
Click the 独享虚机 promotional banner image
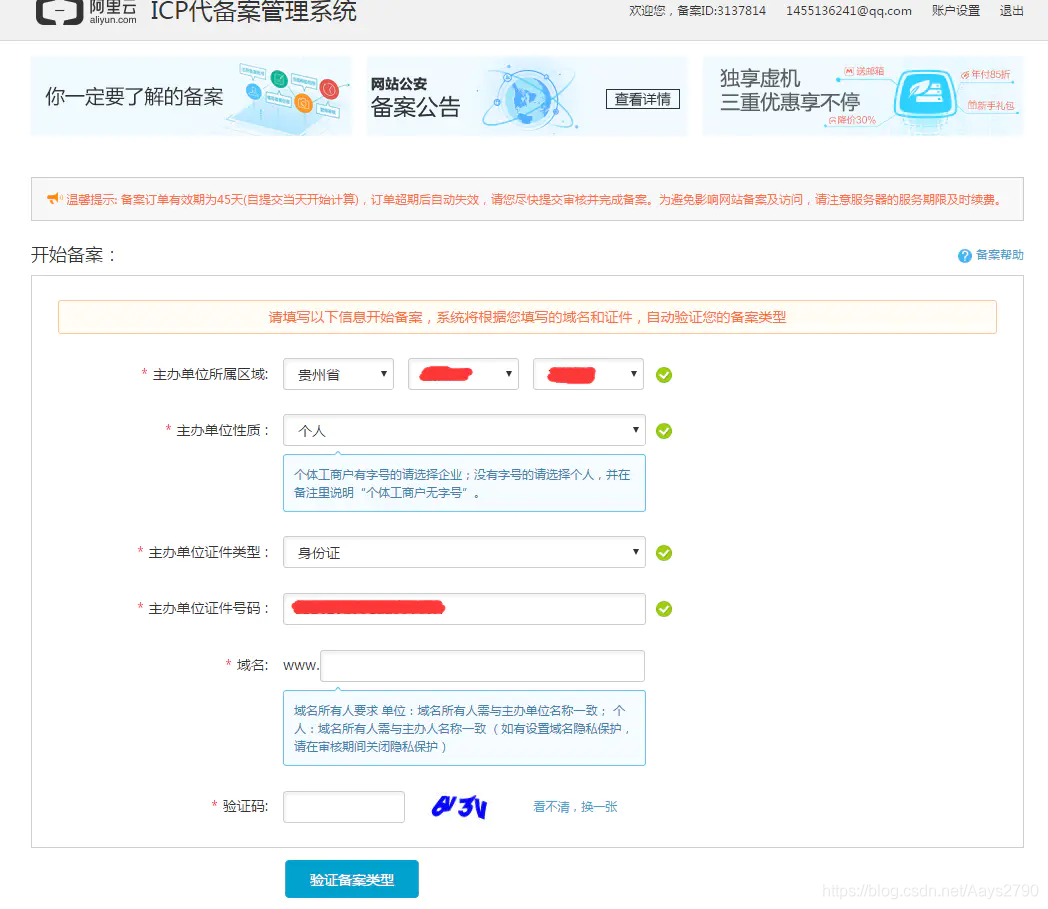862,96
